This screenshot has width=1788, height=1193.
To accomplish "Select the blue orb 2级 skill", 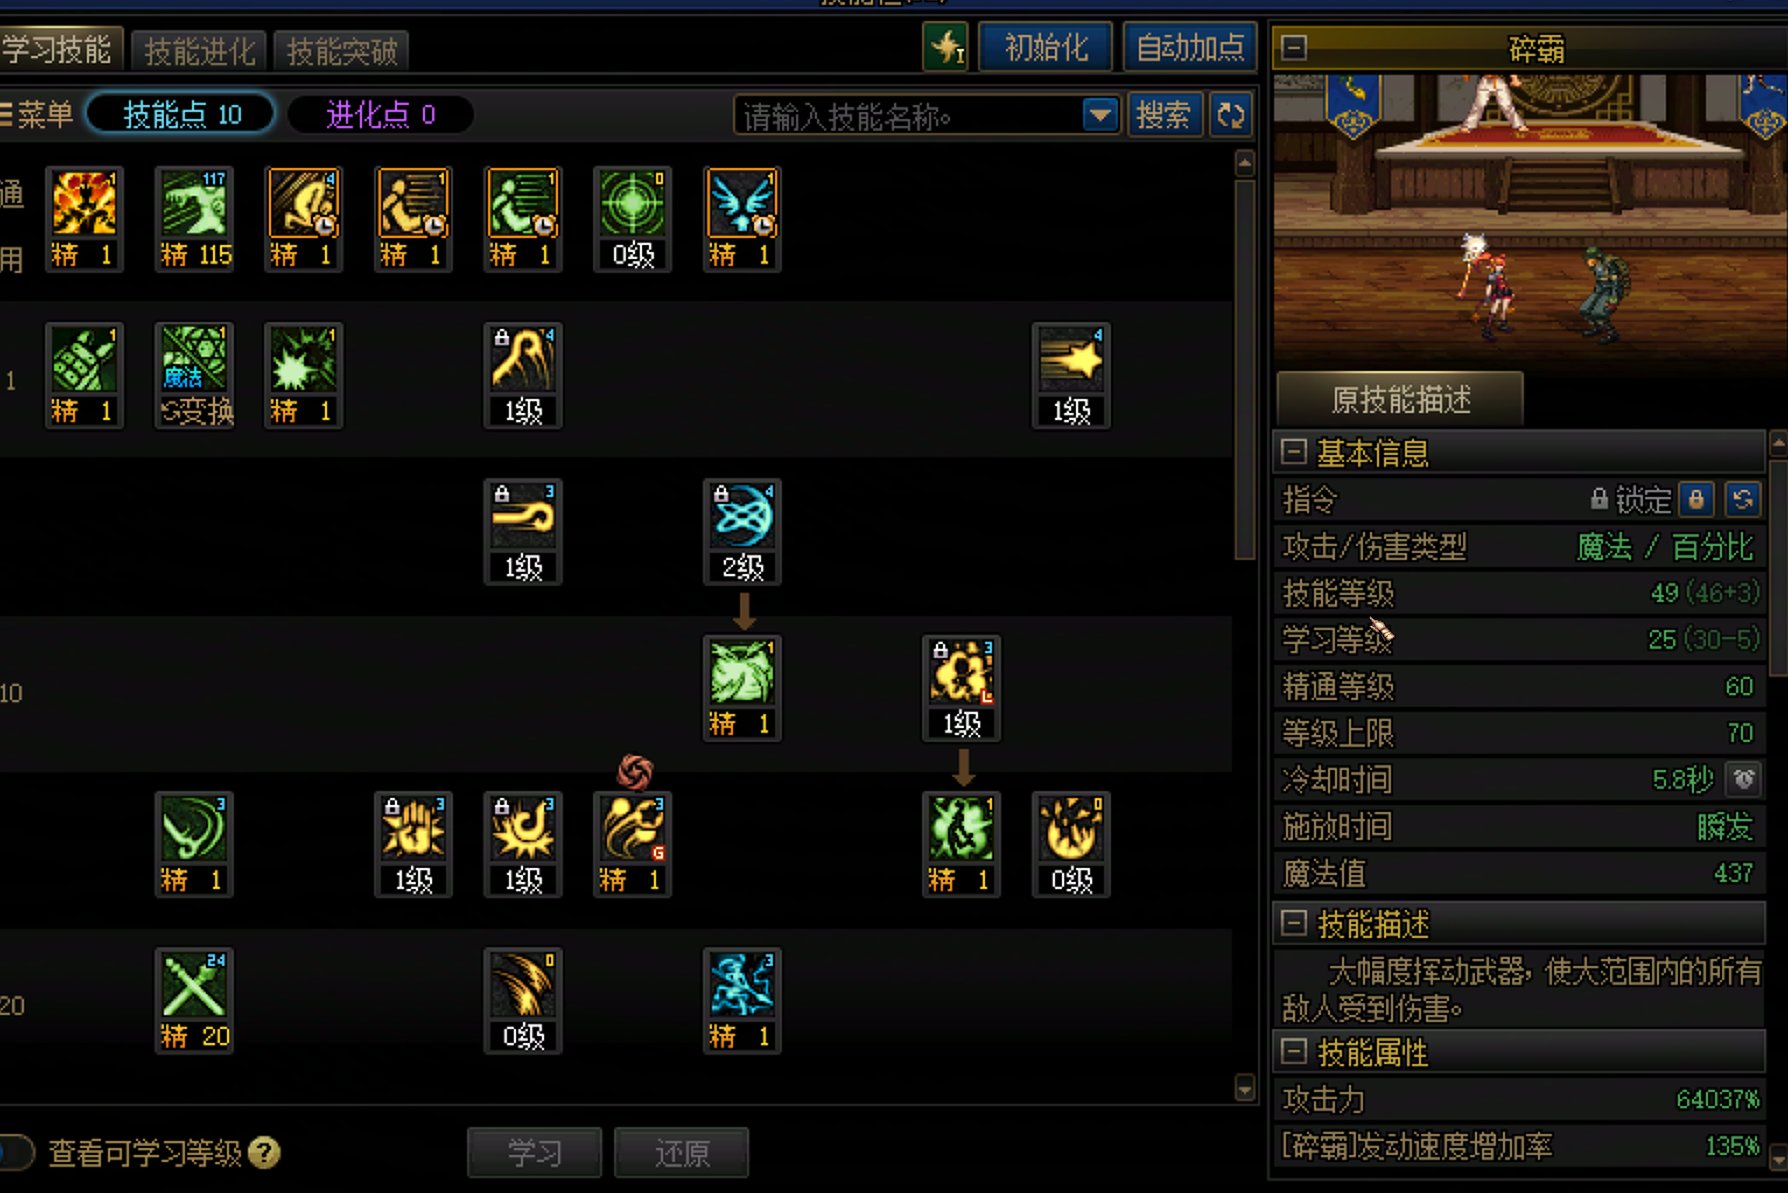I will 742,531.
